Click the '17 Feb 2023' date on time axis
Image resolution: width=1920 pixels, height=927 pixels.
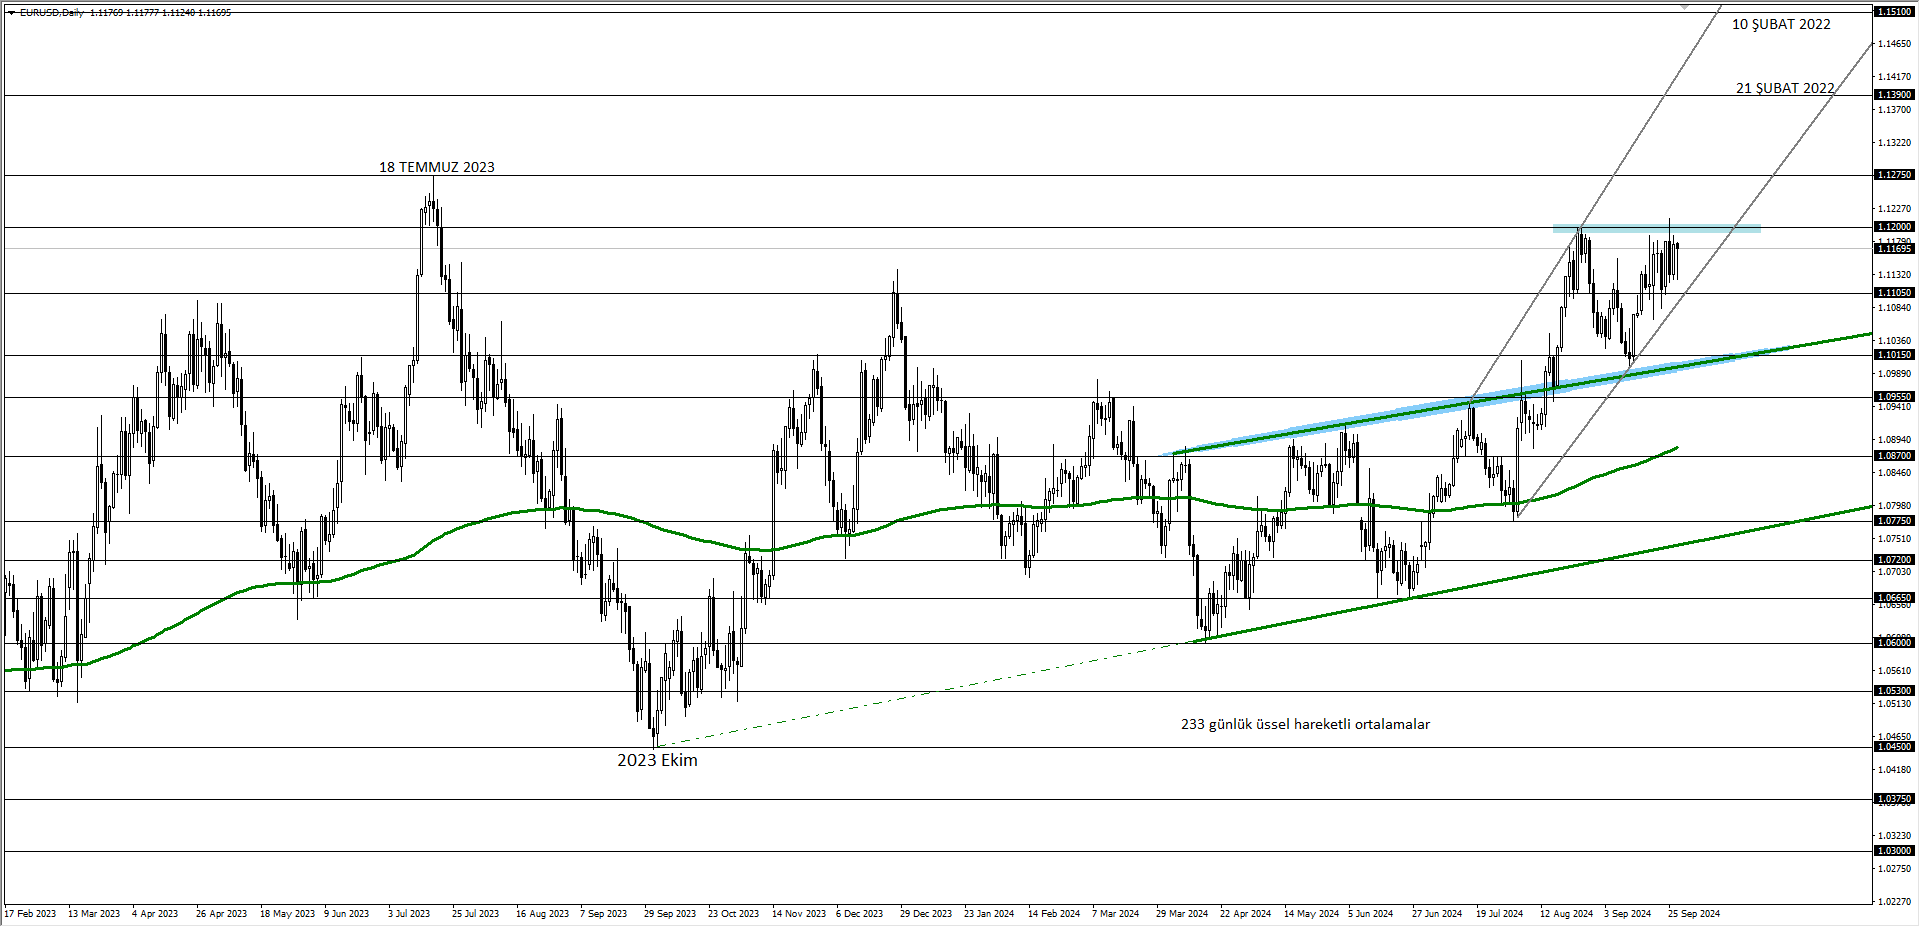click(30, 914)
